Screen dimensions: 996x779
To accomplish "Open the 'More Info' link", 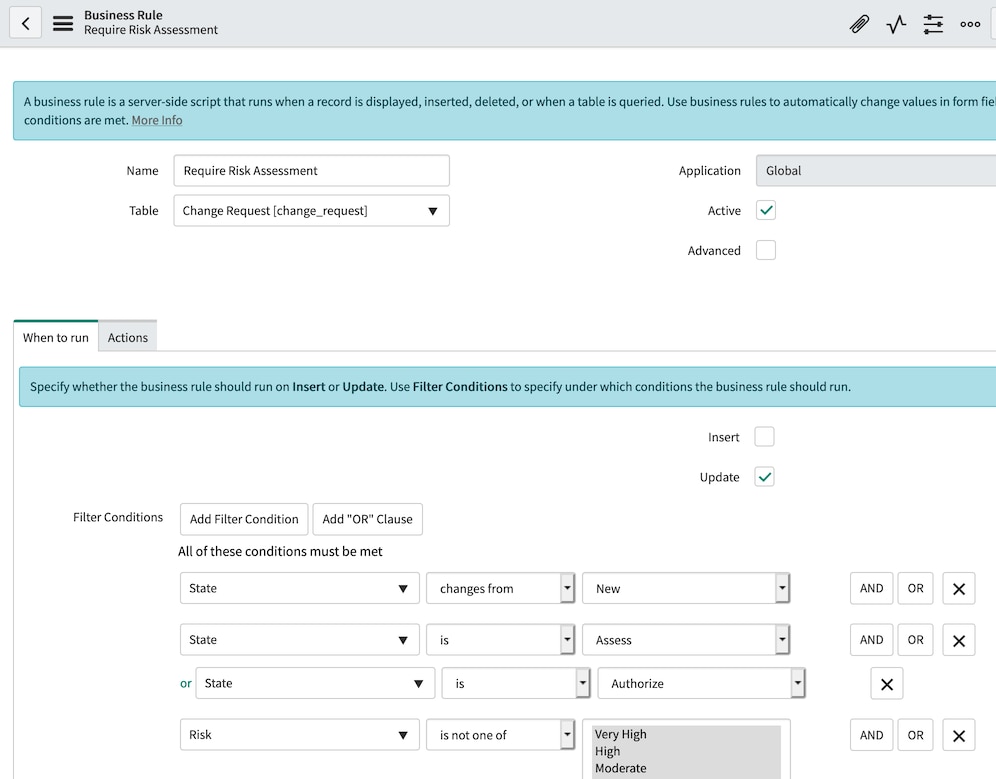I will pos(157,119).
